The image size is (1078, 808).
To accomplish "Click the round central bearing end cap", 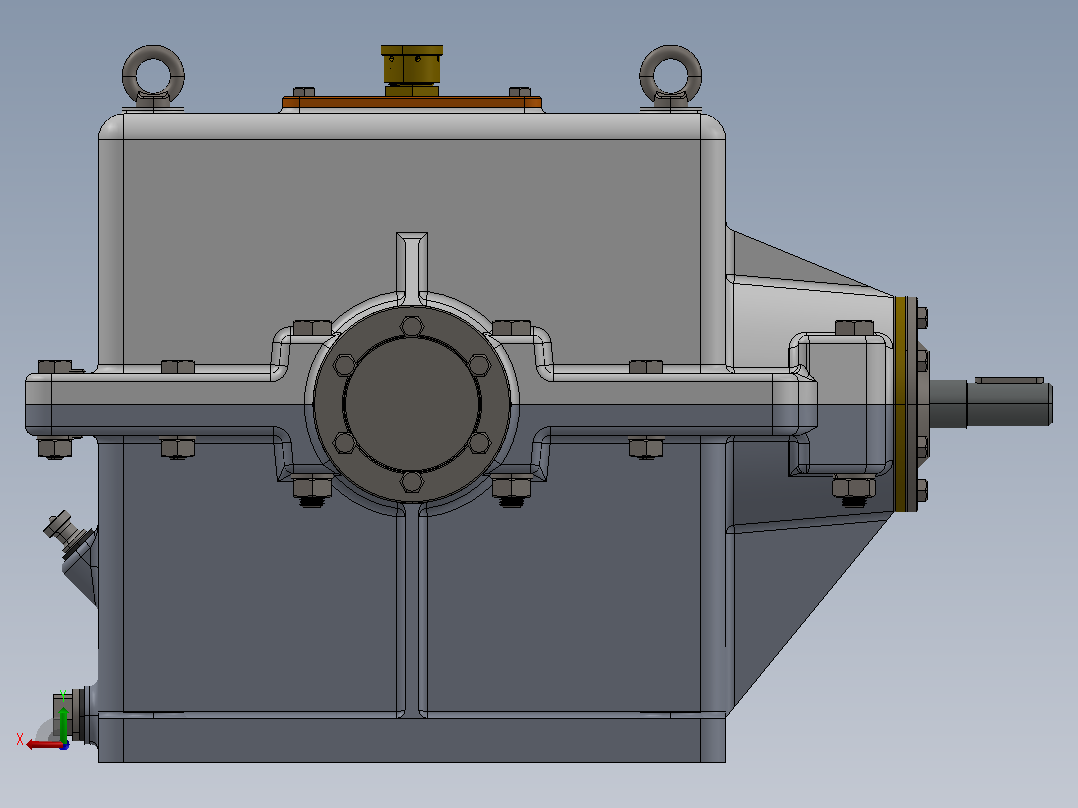I will [412, 404].
